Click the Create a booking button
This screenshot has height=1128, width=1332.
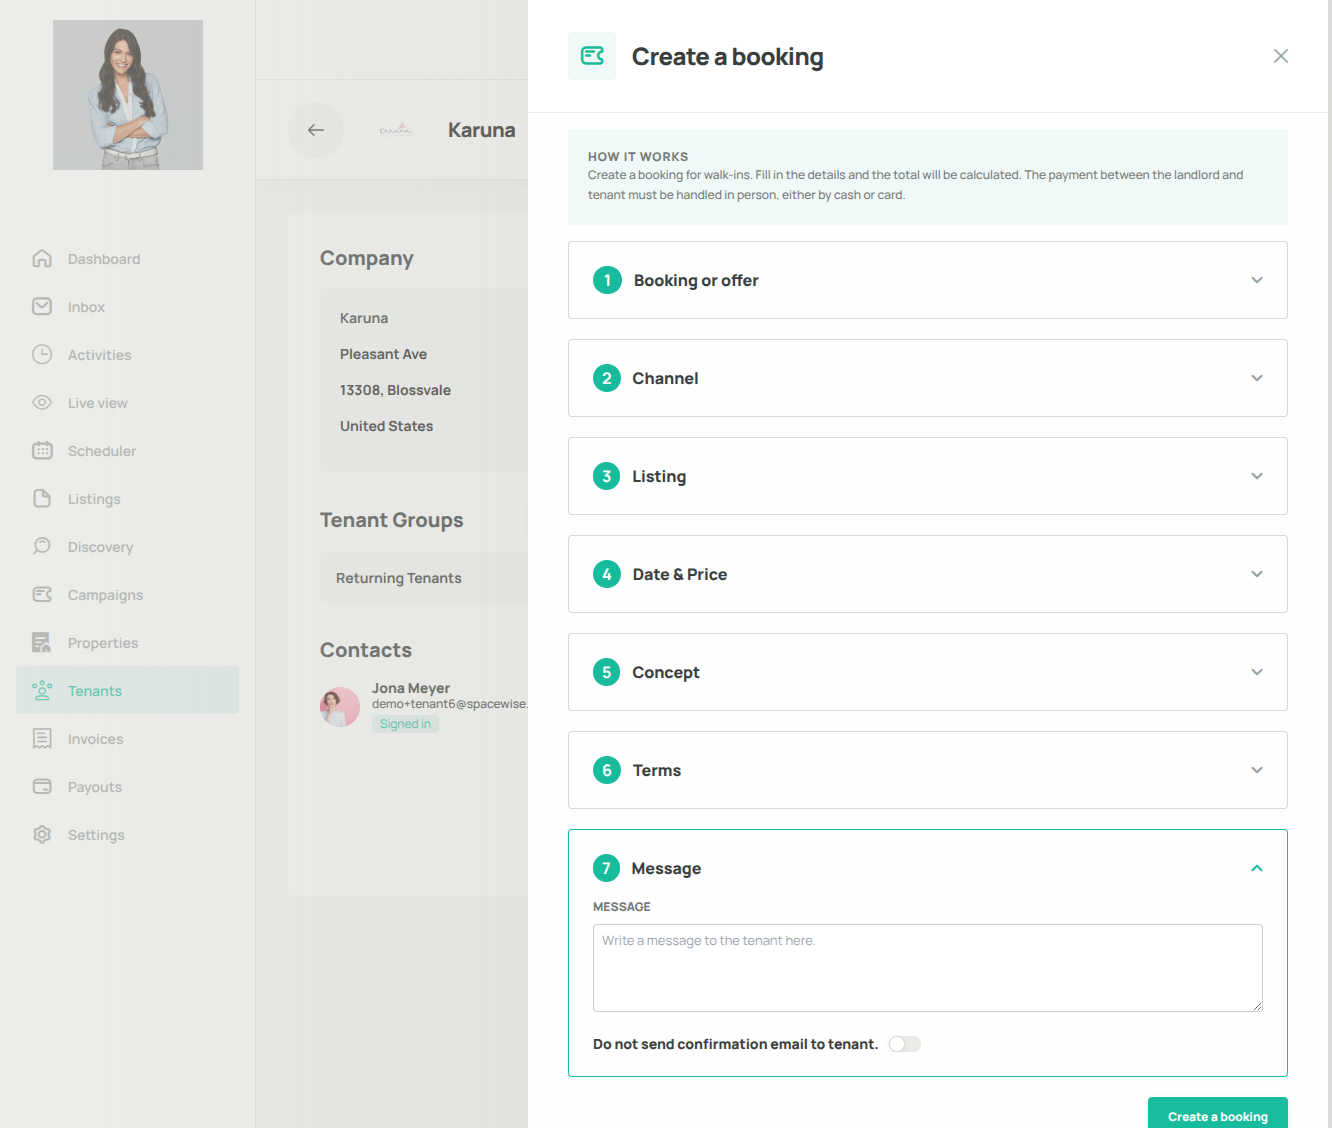coord(1218,1113)
